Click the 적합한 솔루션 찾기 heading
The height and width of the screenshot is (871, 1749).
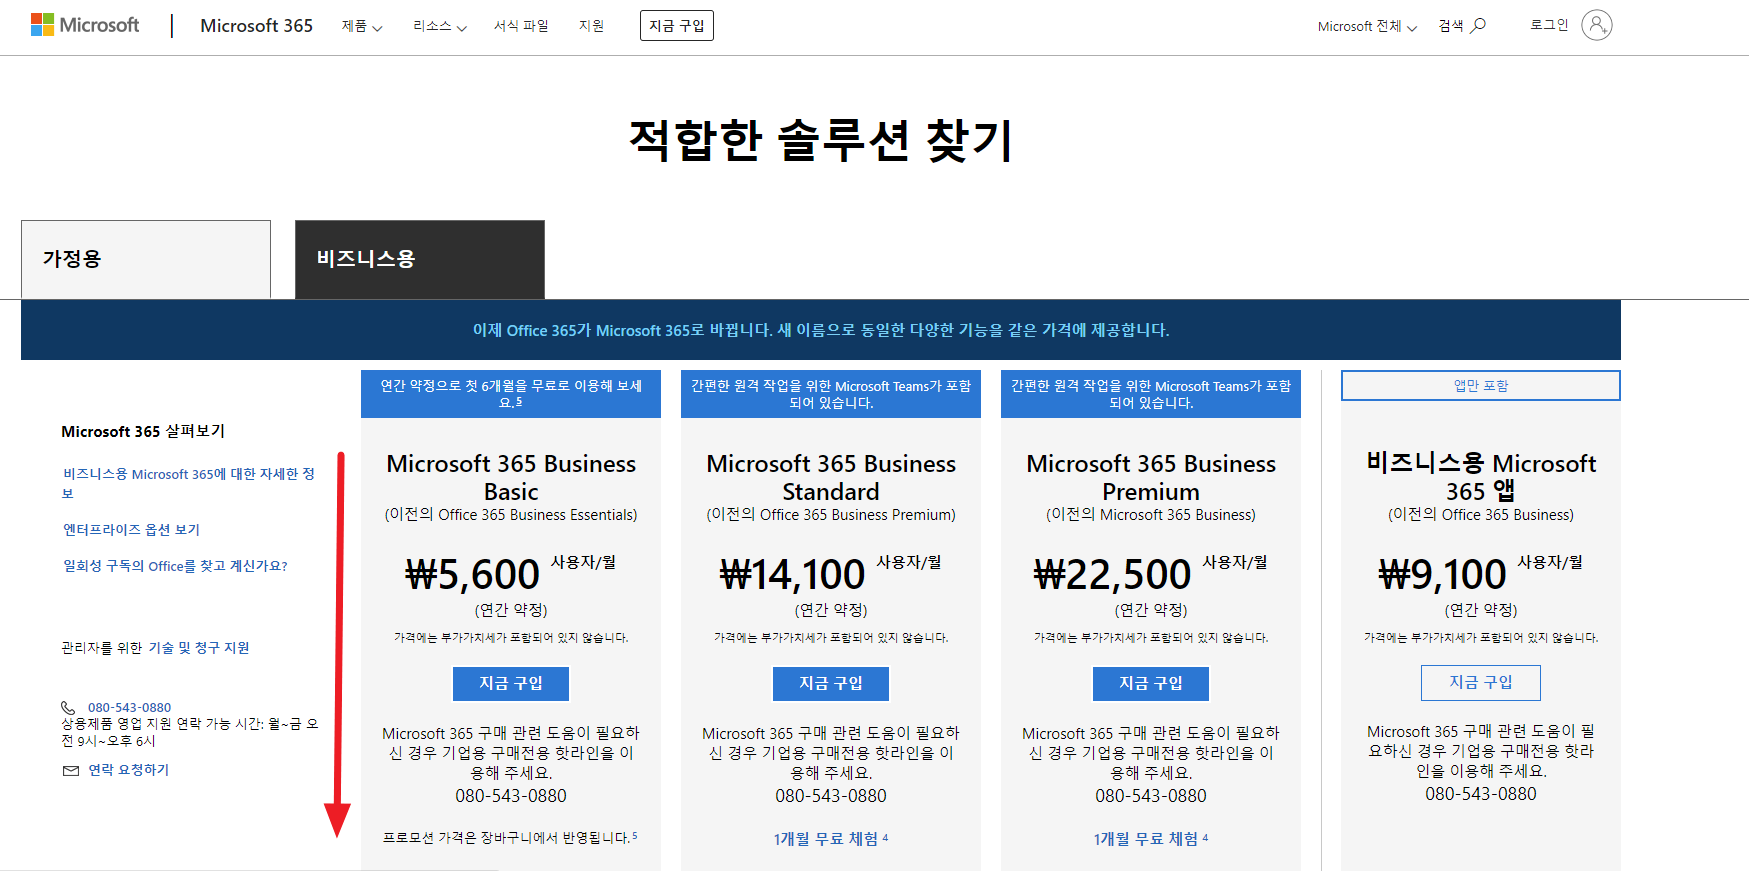click(821, 140)
